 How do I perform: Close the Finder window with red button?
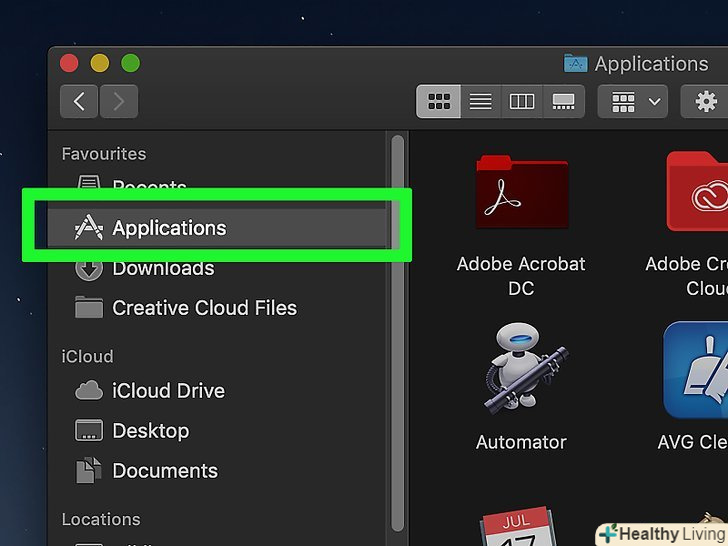pos(69,63)
